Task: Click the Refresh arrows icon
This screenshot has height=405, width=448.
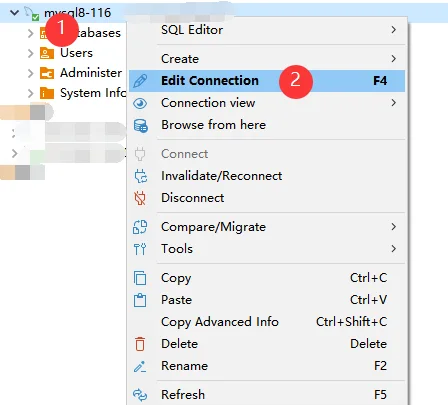Action: point(140,395)
